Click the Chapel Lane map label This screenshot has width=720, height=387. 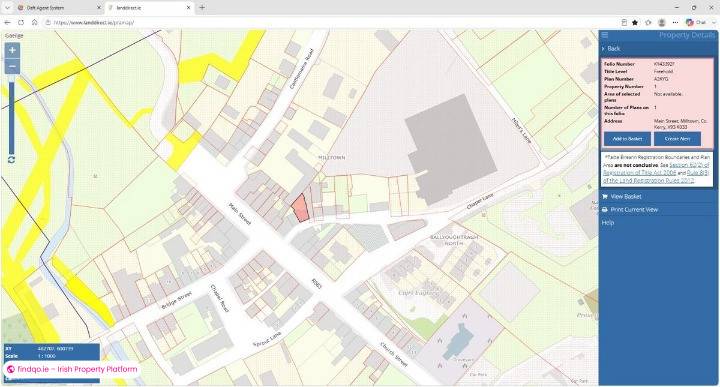coord(480,202)
